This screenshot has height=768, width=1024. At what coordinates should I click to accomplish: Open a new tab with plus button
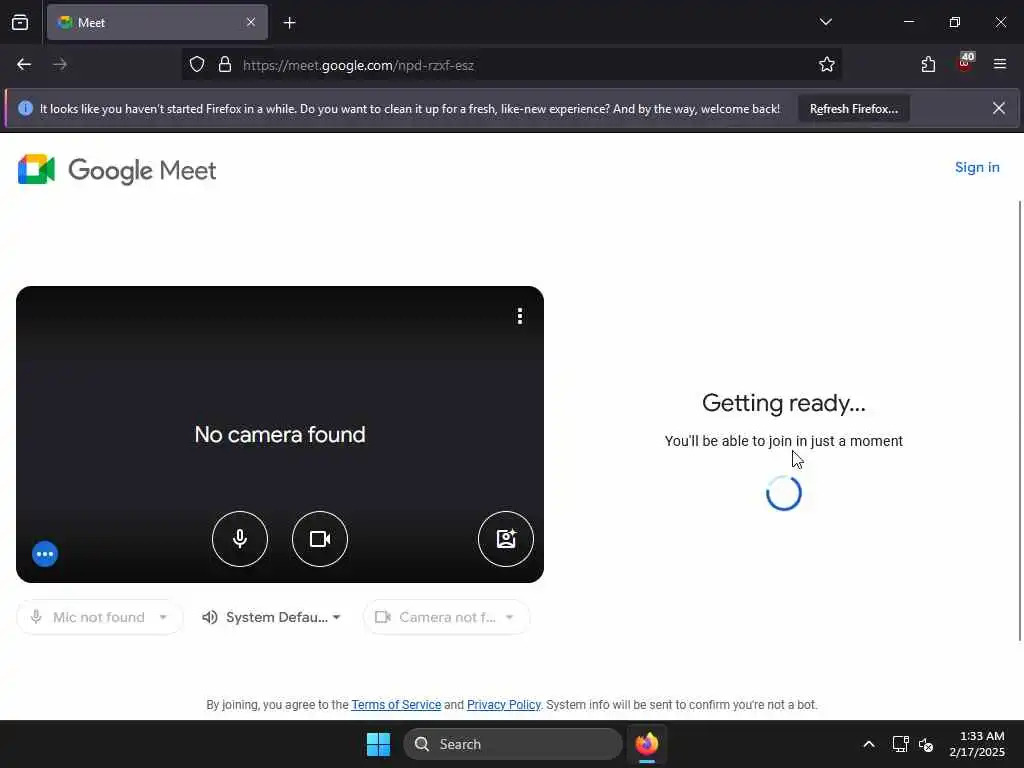(x=289, y=23)
